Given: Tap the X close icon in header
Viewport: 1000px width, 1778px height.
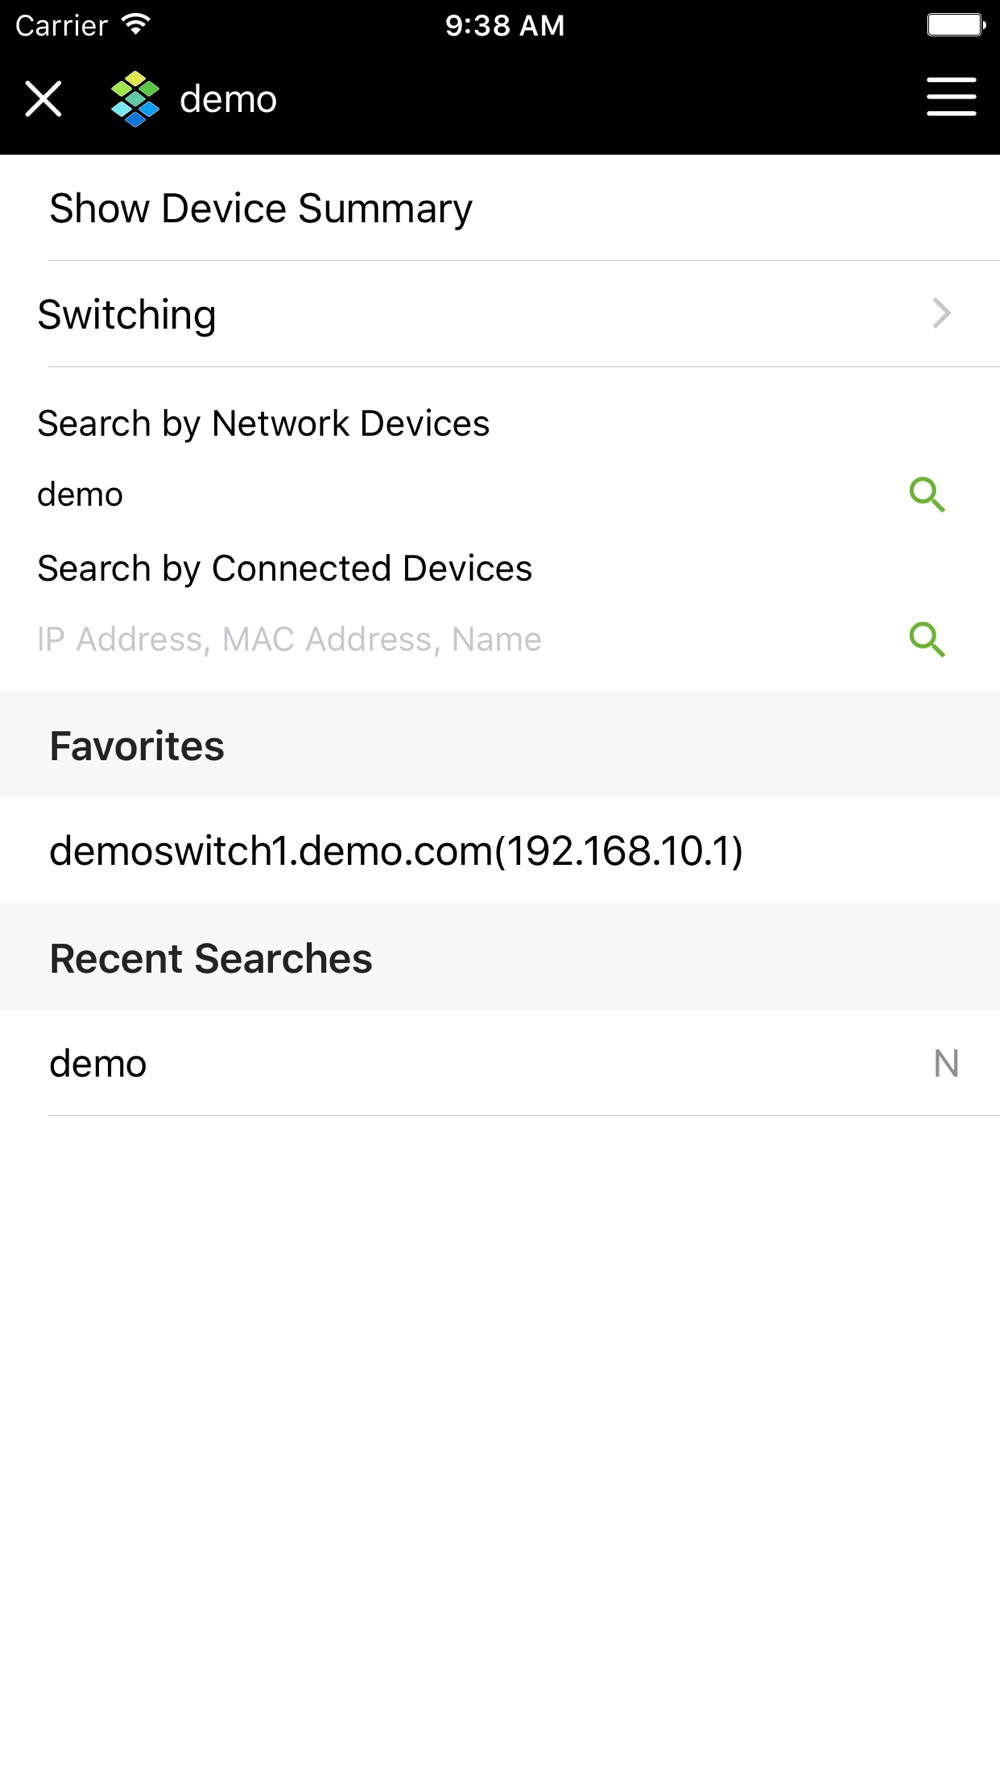Looking at the screenshot, I should tap(43, 99).
